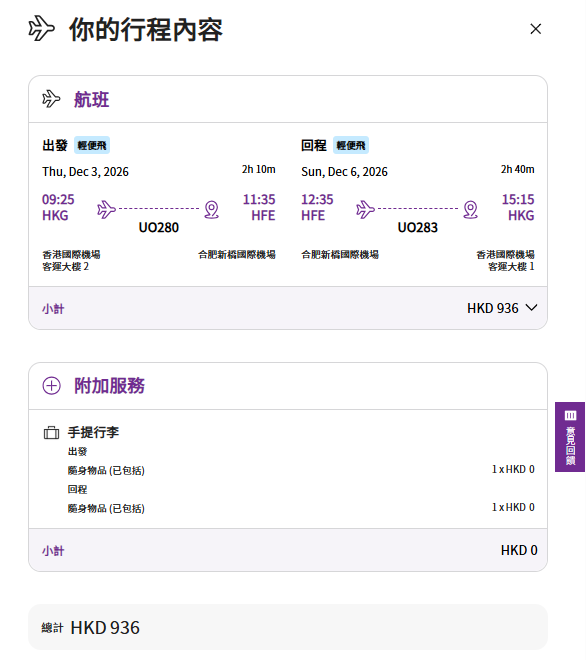Click the 總計 HKD 936 total
The image size is (586, 660).
pos(91,628)
